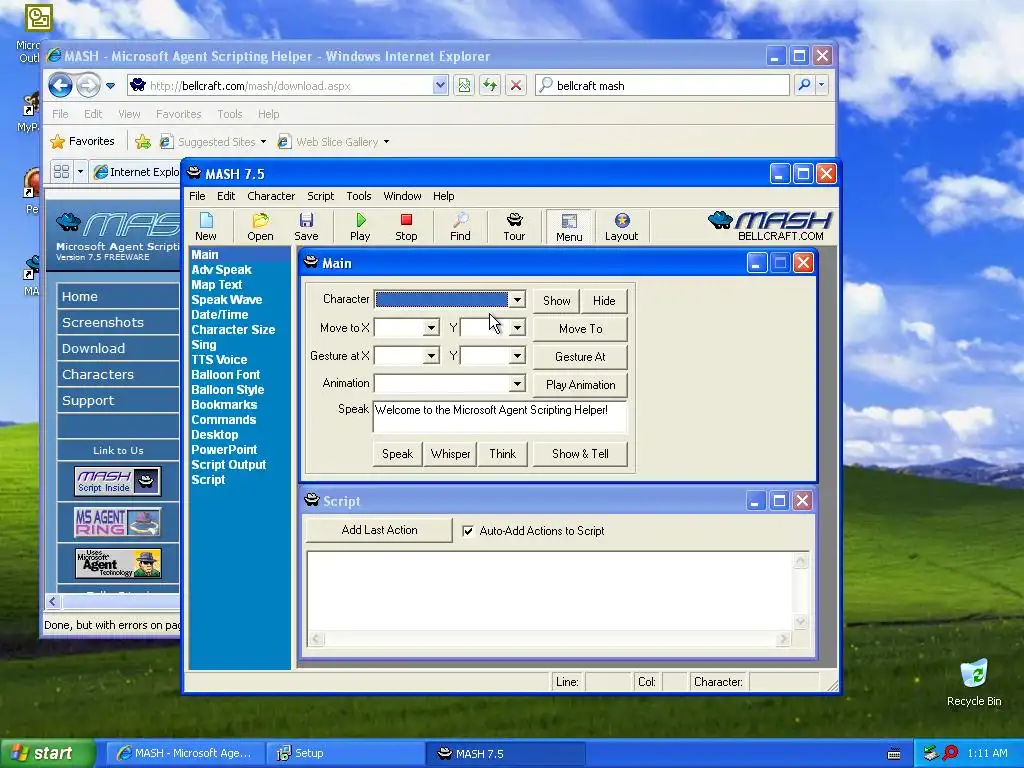The height and width of the screenshot is (768, 1024).
Task: Toggle Auto-Add Actions to Script checkbox
Action: click(468, 531)
